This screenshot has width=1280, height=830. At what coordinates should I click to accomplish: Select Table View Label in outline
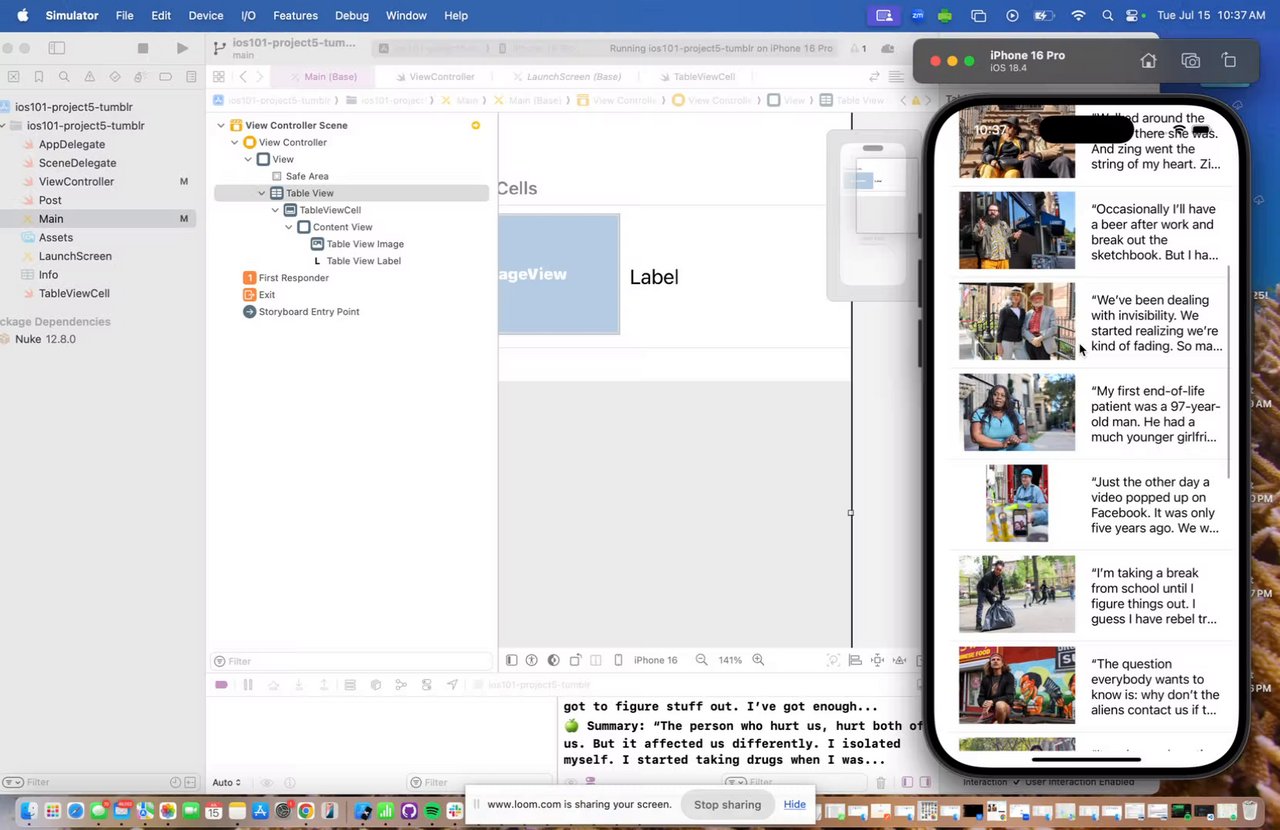[x=363, y=261]
